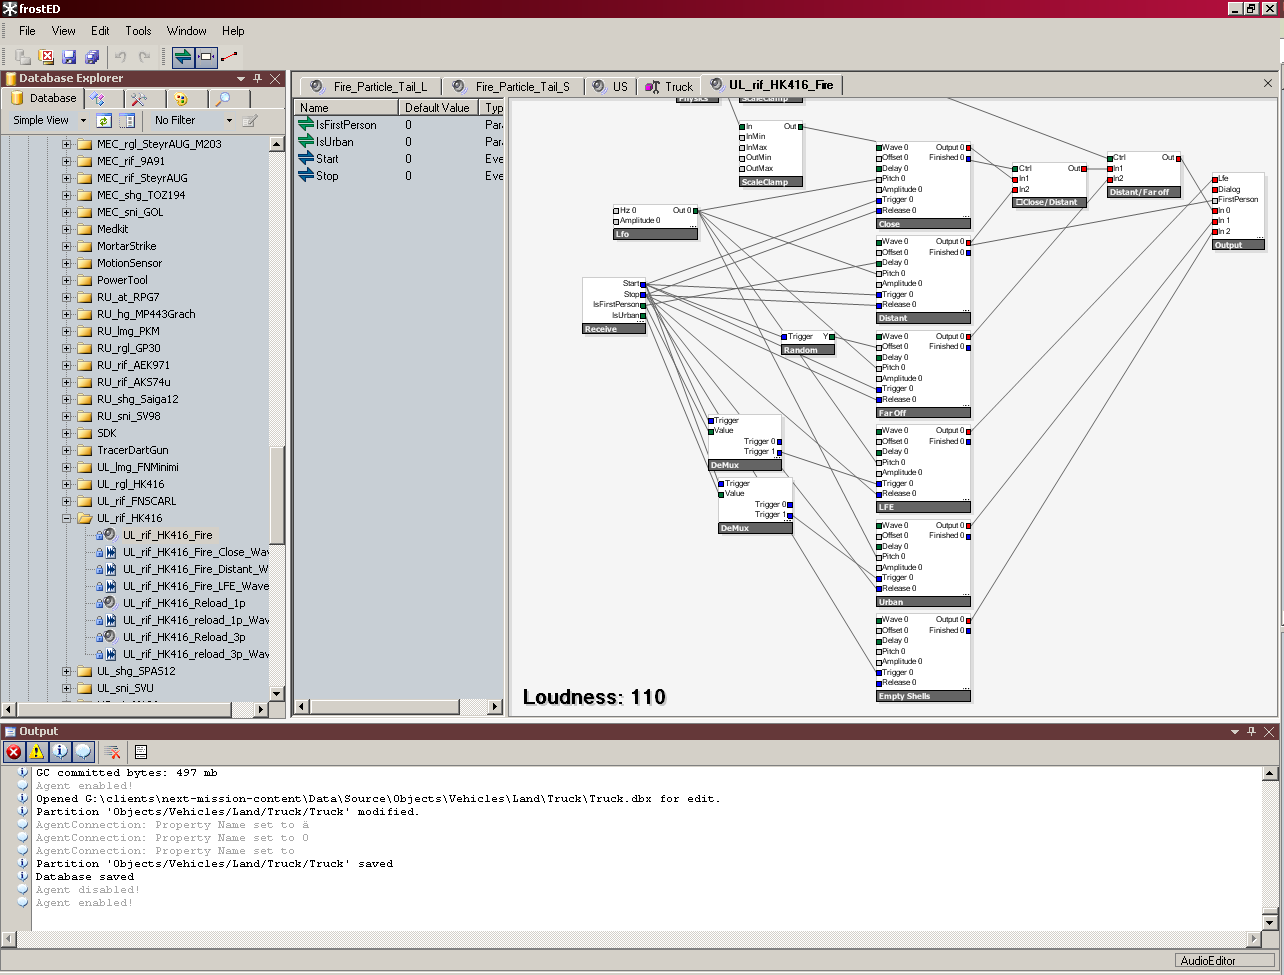The image size is (1284, 975).
Task: Click the Database Explorer vertical scrollbar thumb
Action: point(277,495)
